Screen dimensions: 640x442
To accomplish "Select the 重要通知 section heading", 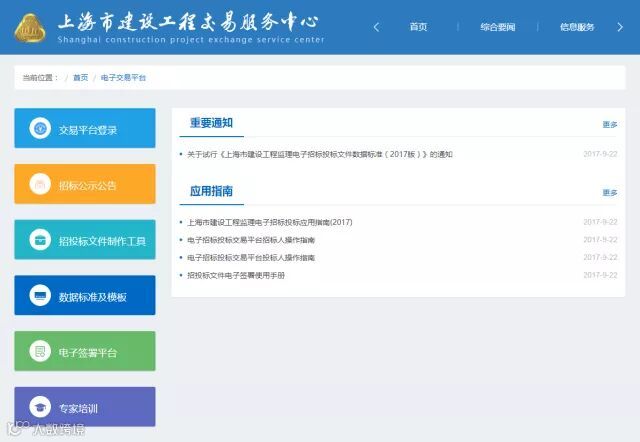I will (x=211, y=123).
